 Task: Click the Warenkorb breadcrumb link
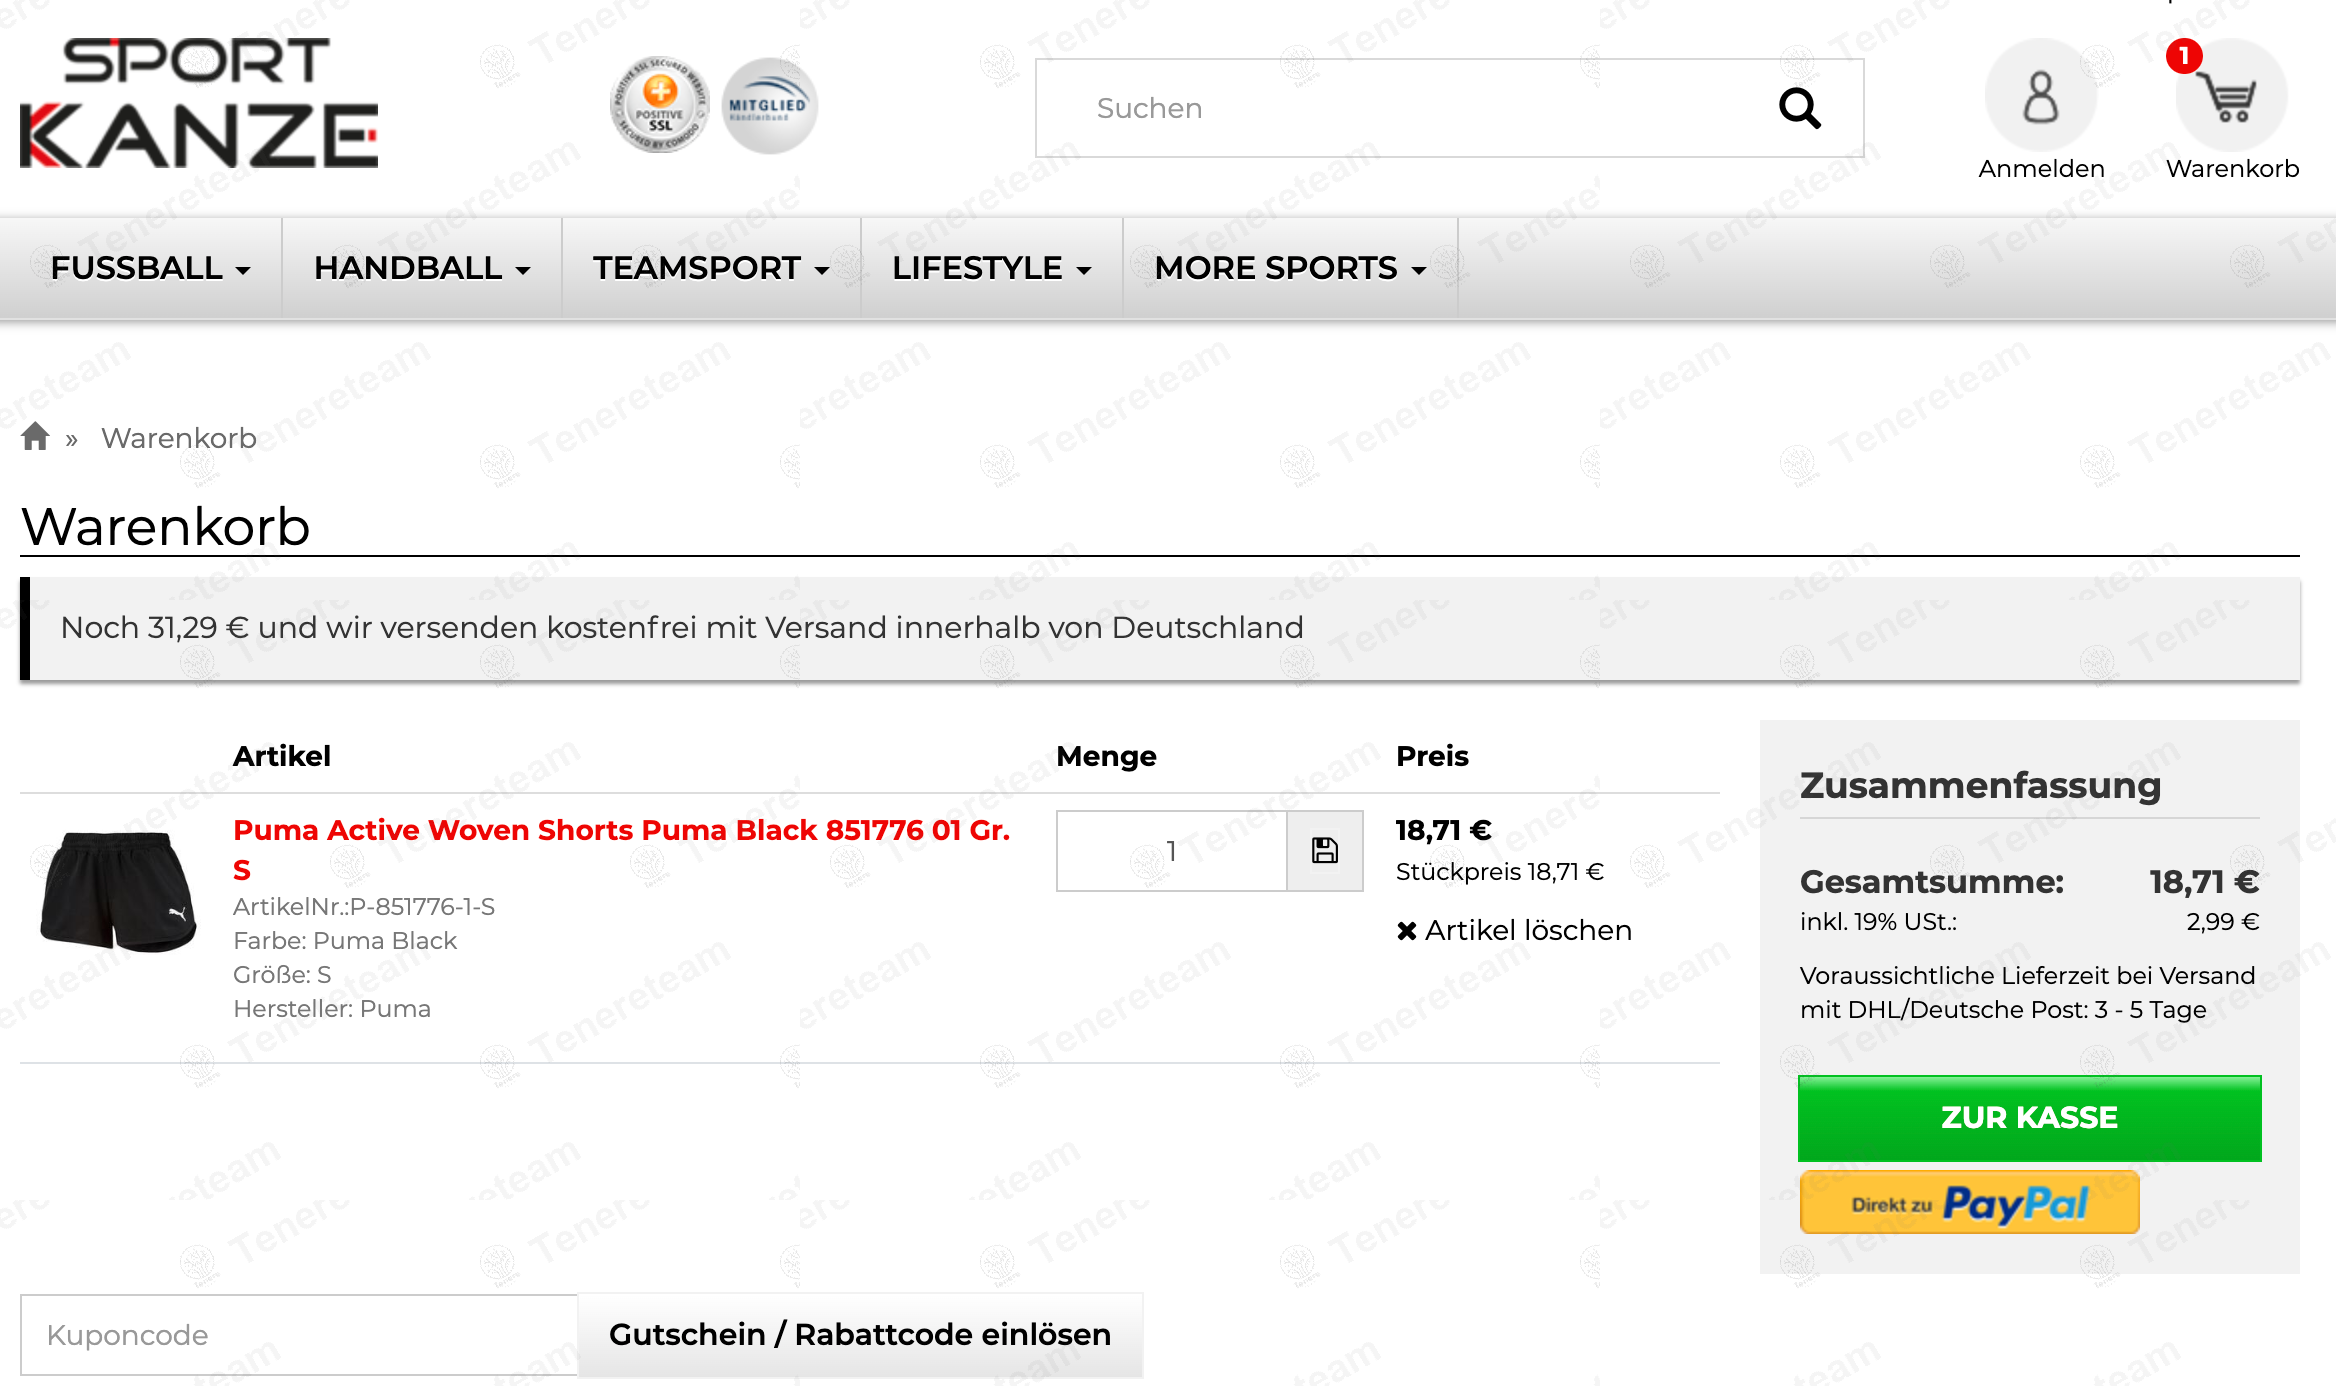tap(179, 438)
